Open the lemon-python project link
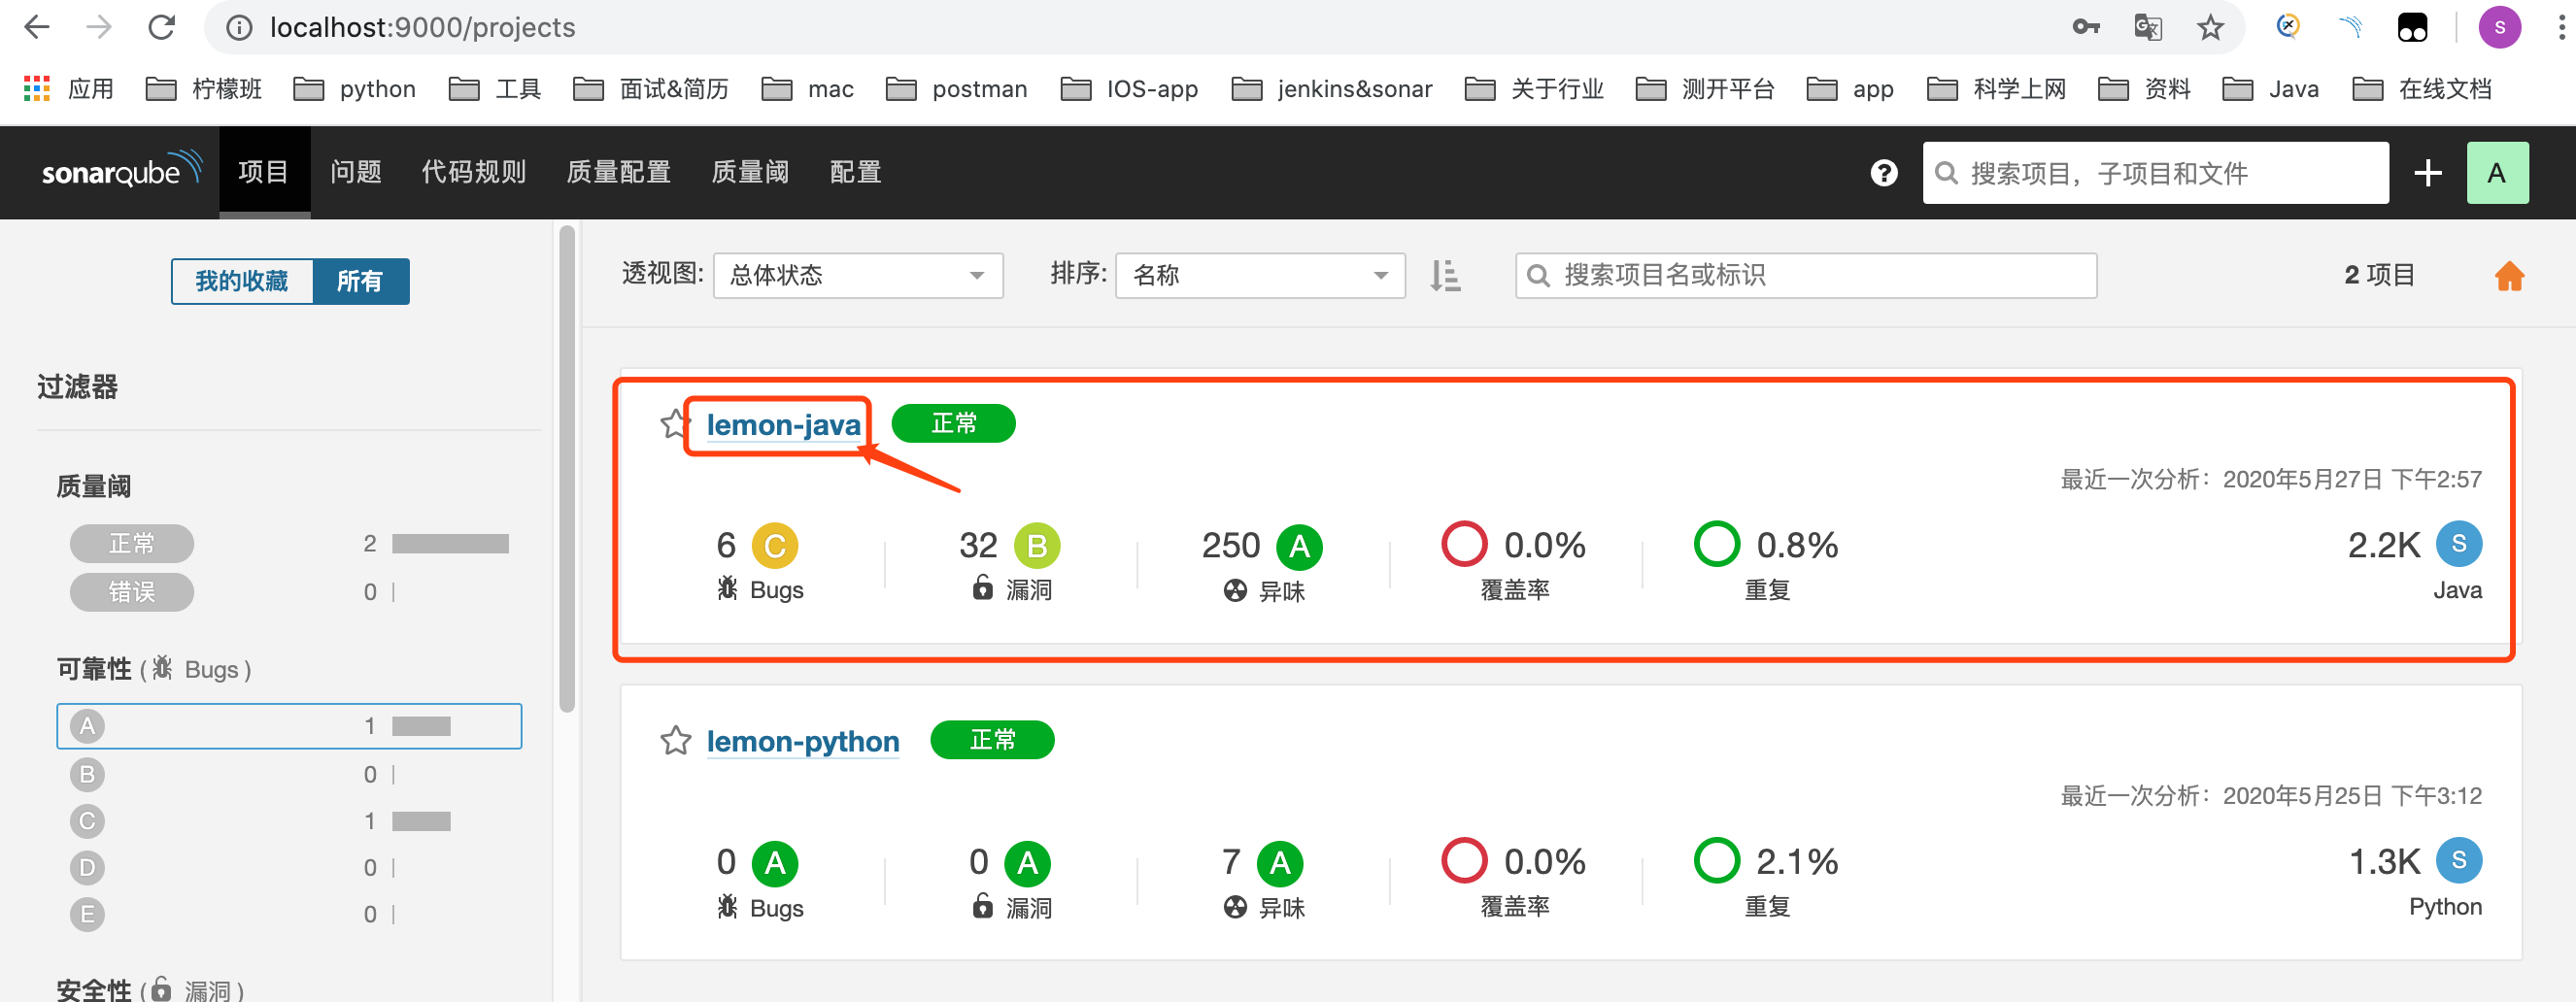The width and height of the screenshot is (2576, 1002). [x=802, y=741]
